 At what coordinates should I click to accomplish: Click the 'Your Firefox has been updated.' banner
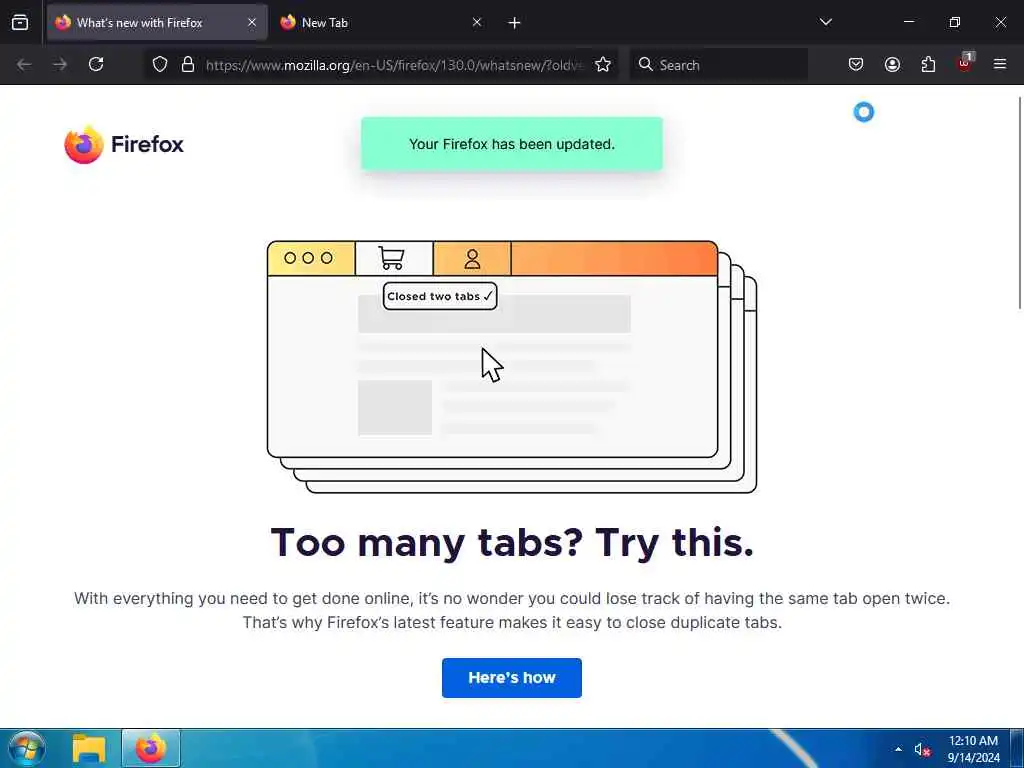click(x=511, y=144)
